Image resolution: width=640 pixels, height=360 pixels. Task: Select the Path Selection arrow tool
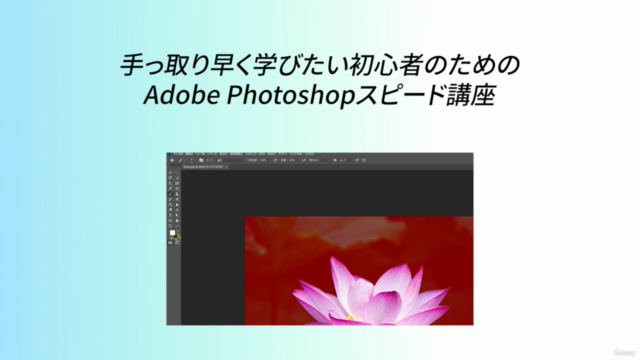pyautogui.click(x=177, y=215)
